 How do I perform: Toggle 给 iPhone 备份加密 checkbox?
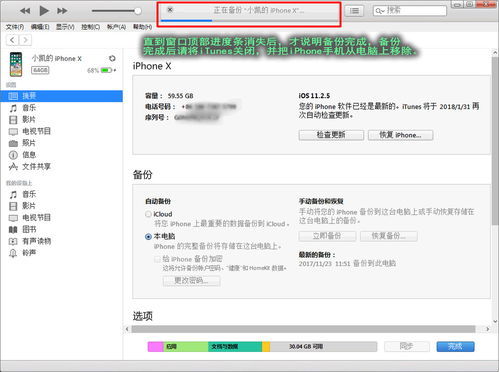pyautogui.click(x=157, y=259)
